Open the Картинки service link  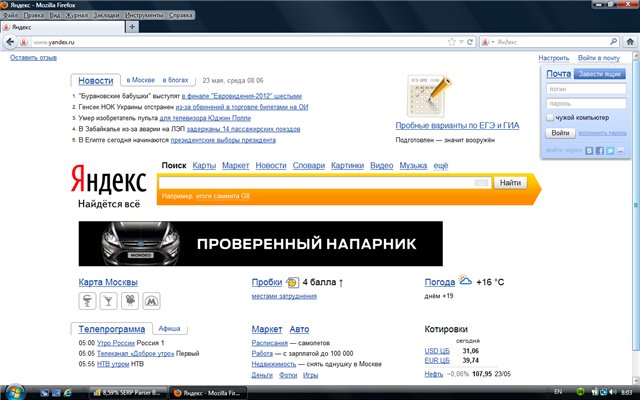pyautogui.click(x=347, y=165)
